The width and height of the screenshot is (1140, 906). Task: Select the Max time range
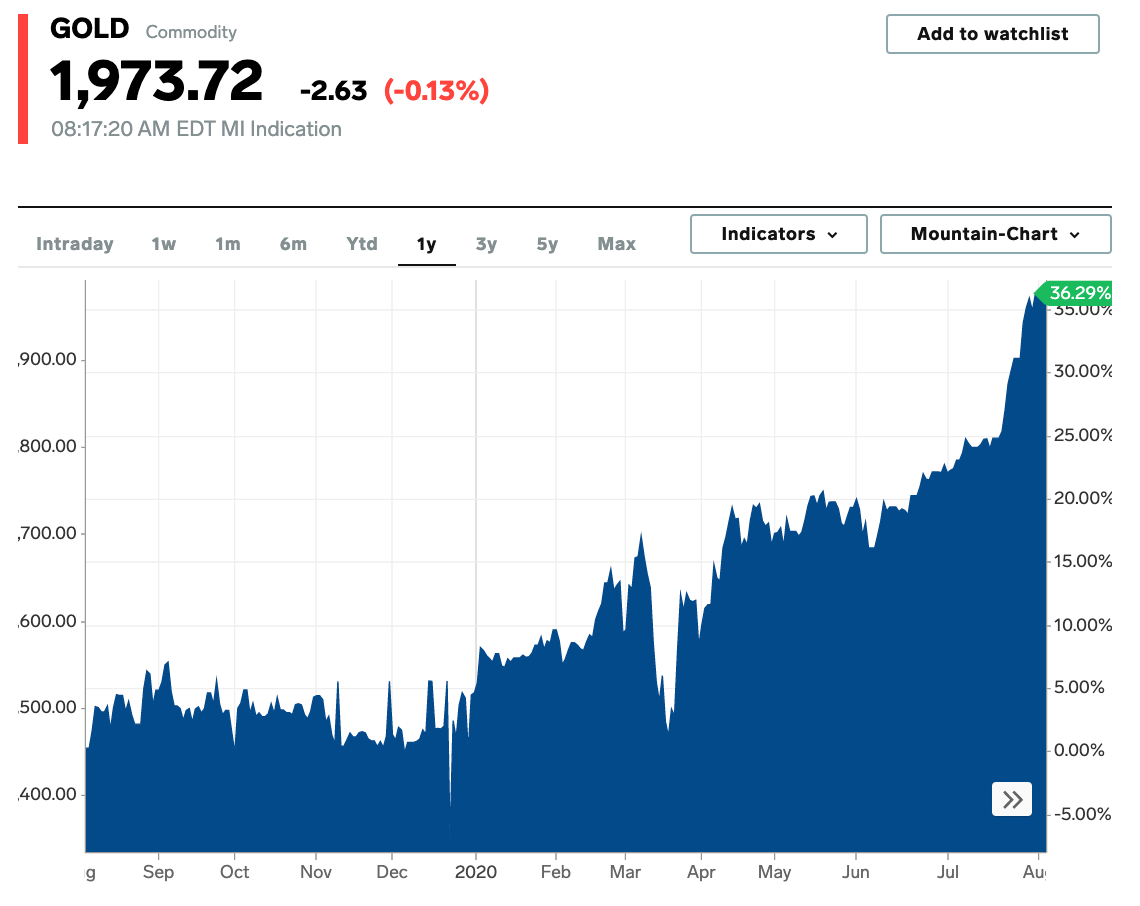pos(617,244)
